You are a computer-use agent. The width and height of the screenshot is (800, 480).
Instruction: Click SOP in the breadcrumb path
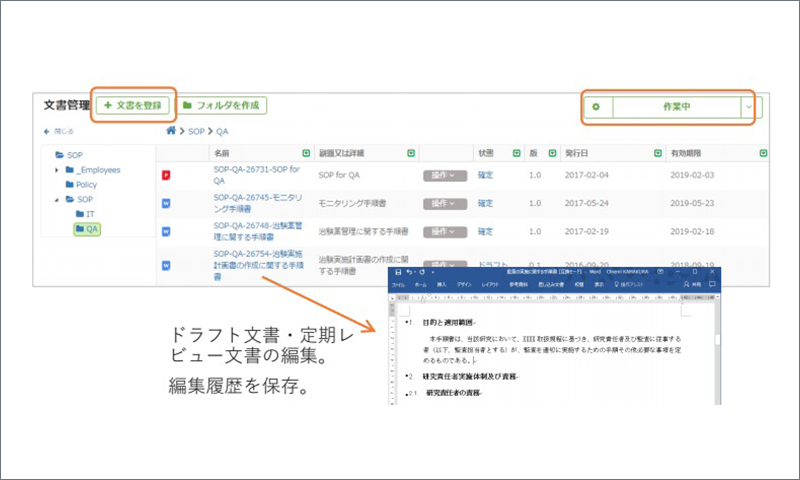pos(196,131)
